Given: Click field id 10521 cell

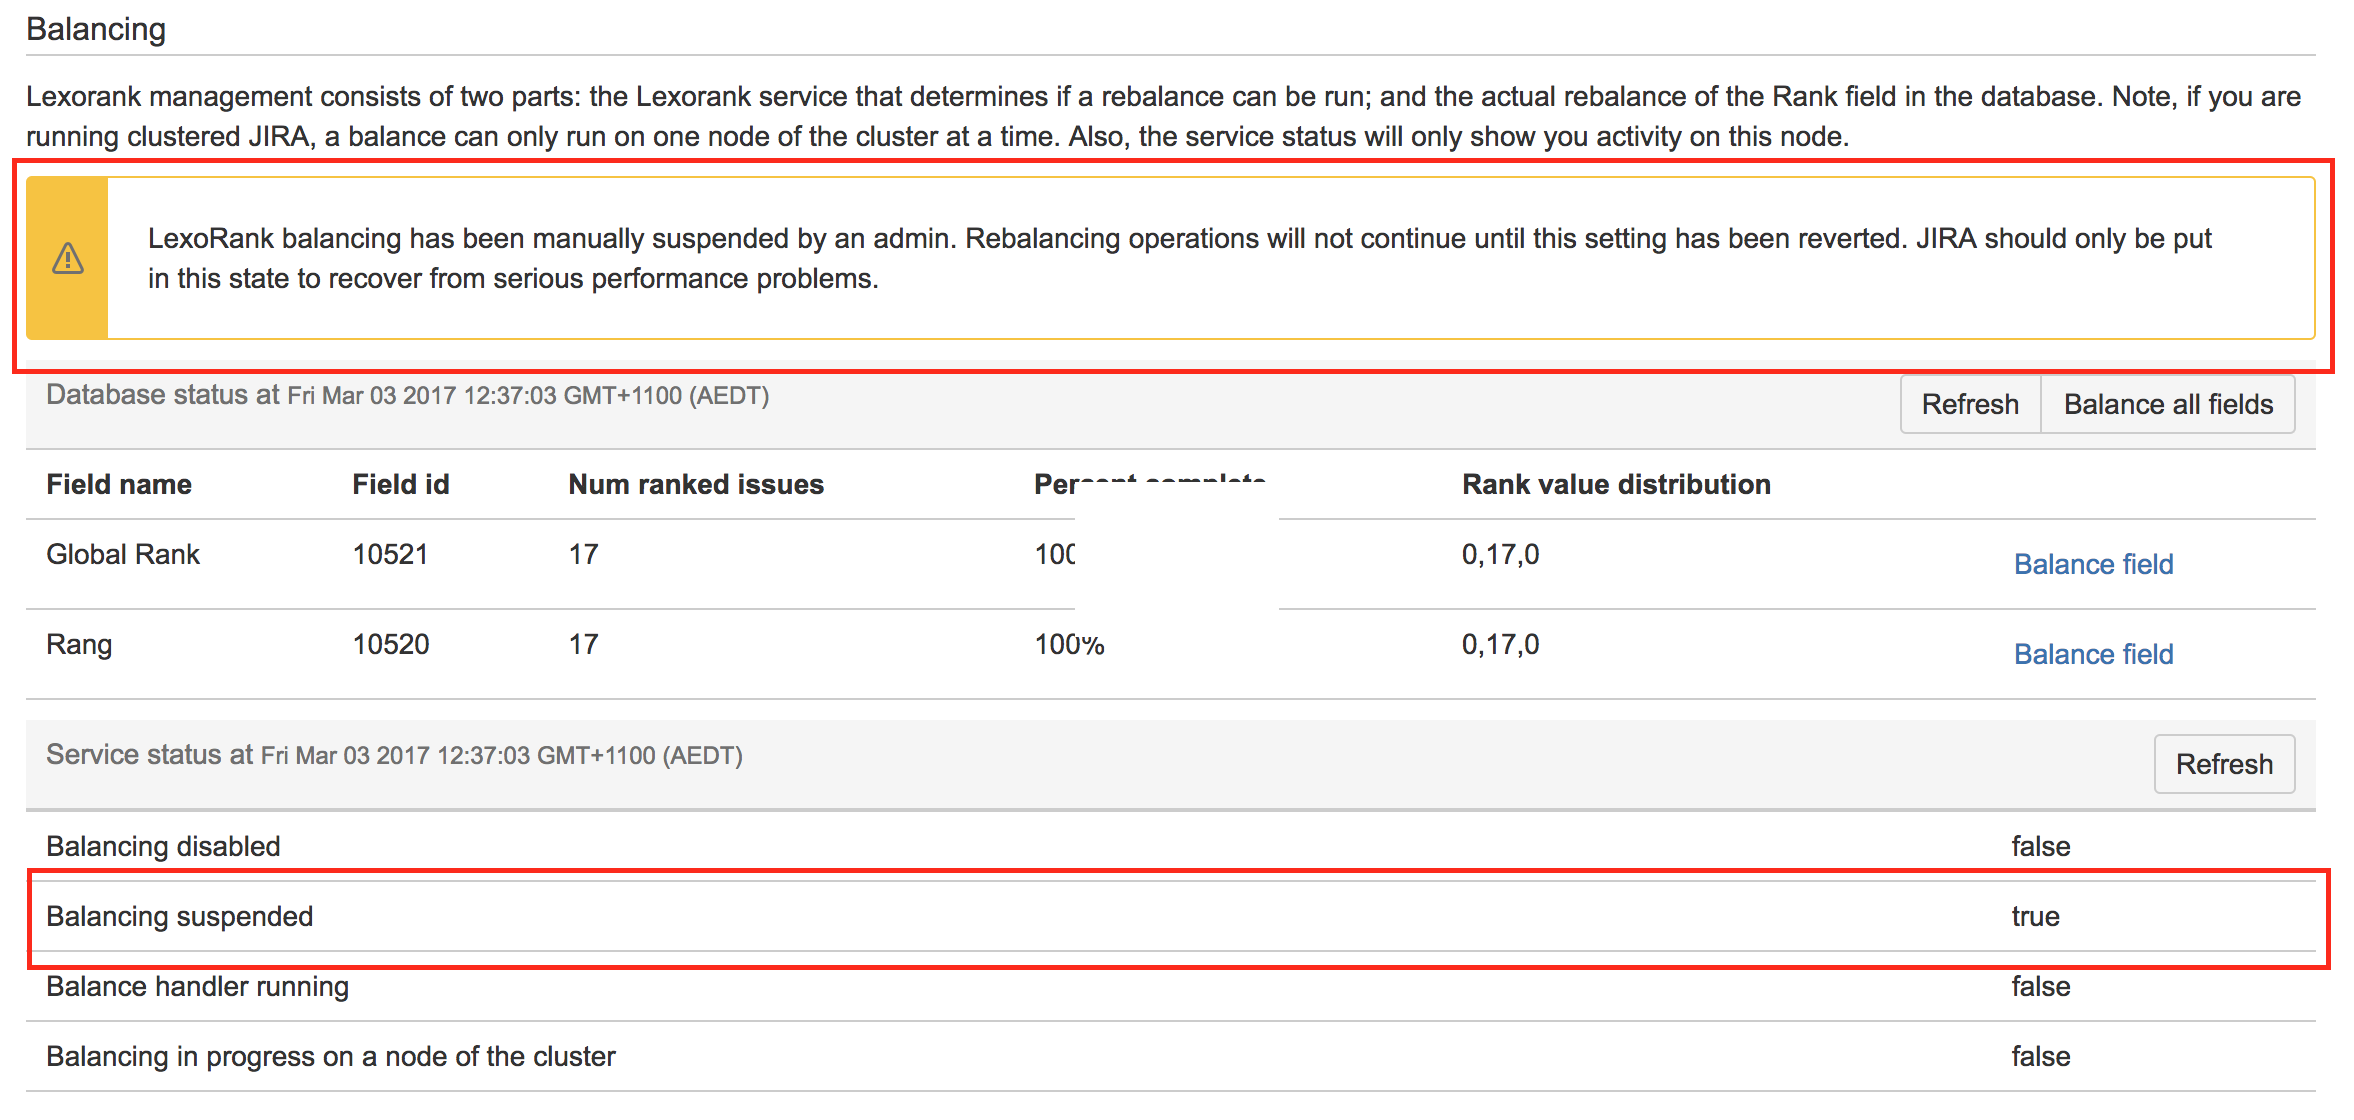Looking at the screenshot, I should (390, 554).
